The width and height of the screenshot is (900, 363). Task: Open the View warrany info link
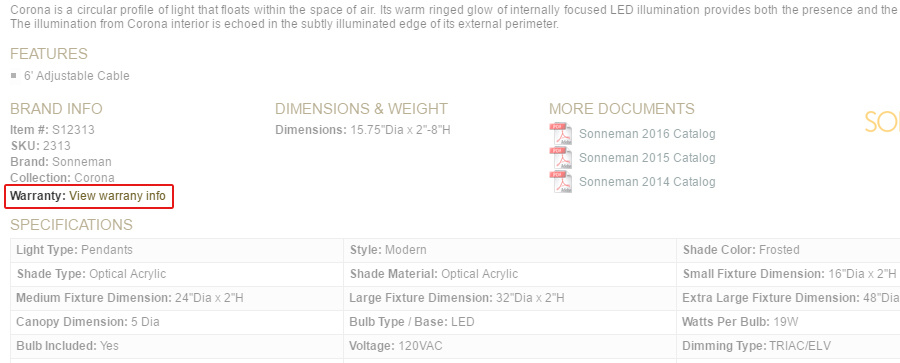click(x=117, y=196)
